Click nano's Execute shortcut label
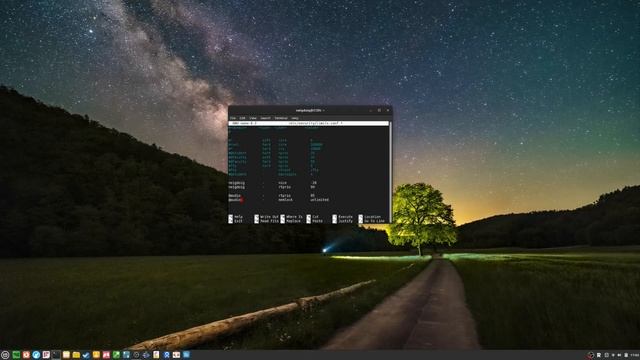640x360 pixels. point(345,217)
